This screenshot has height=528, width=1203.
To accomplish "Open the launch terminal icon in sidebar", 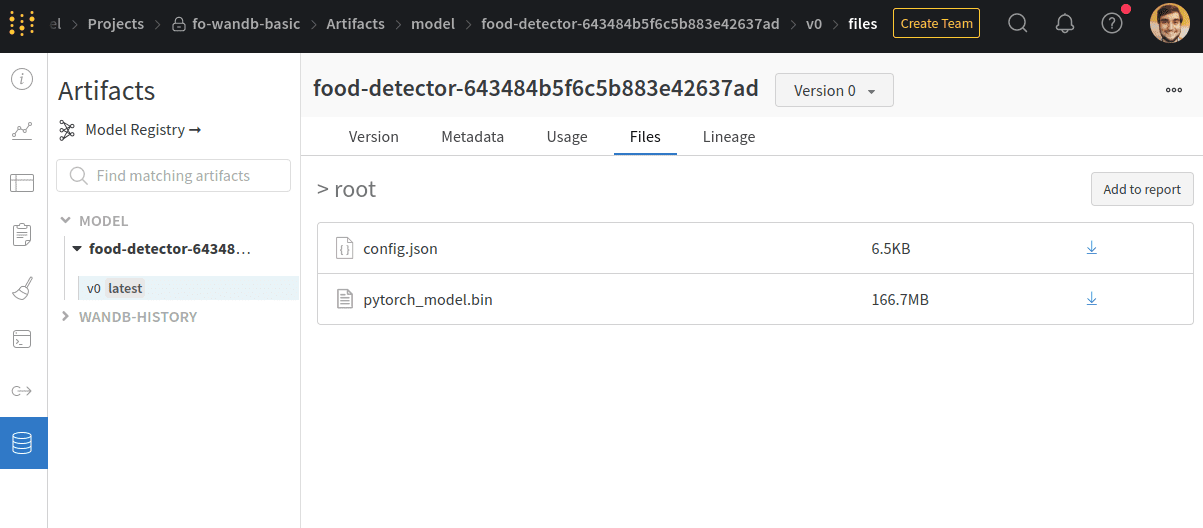I will [22, 339].
